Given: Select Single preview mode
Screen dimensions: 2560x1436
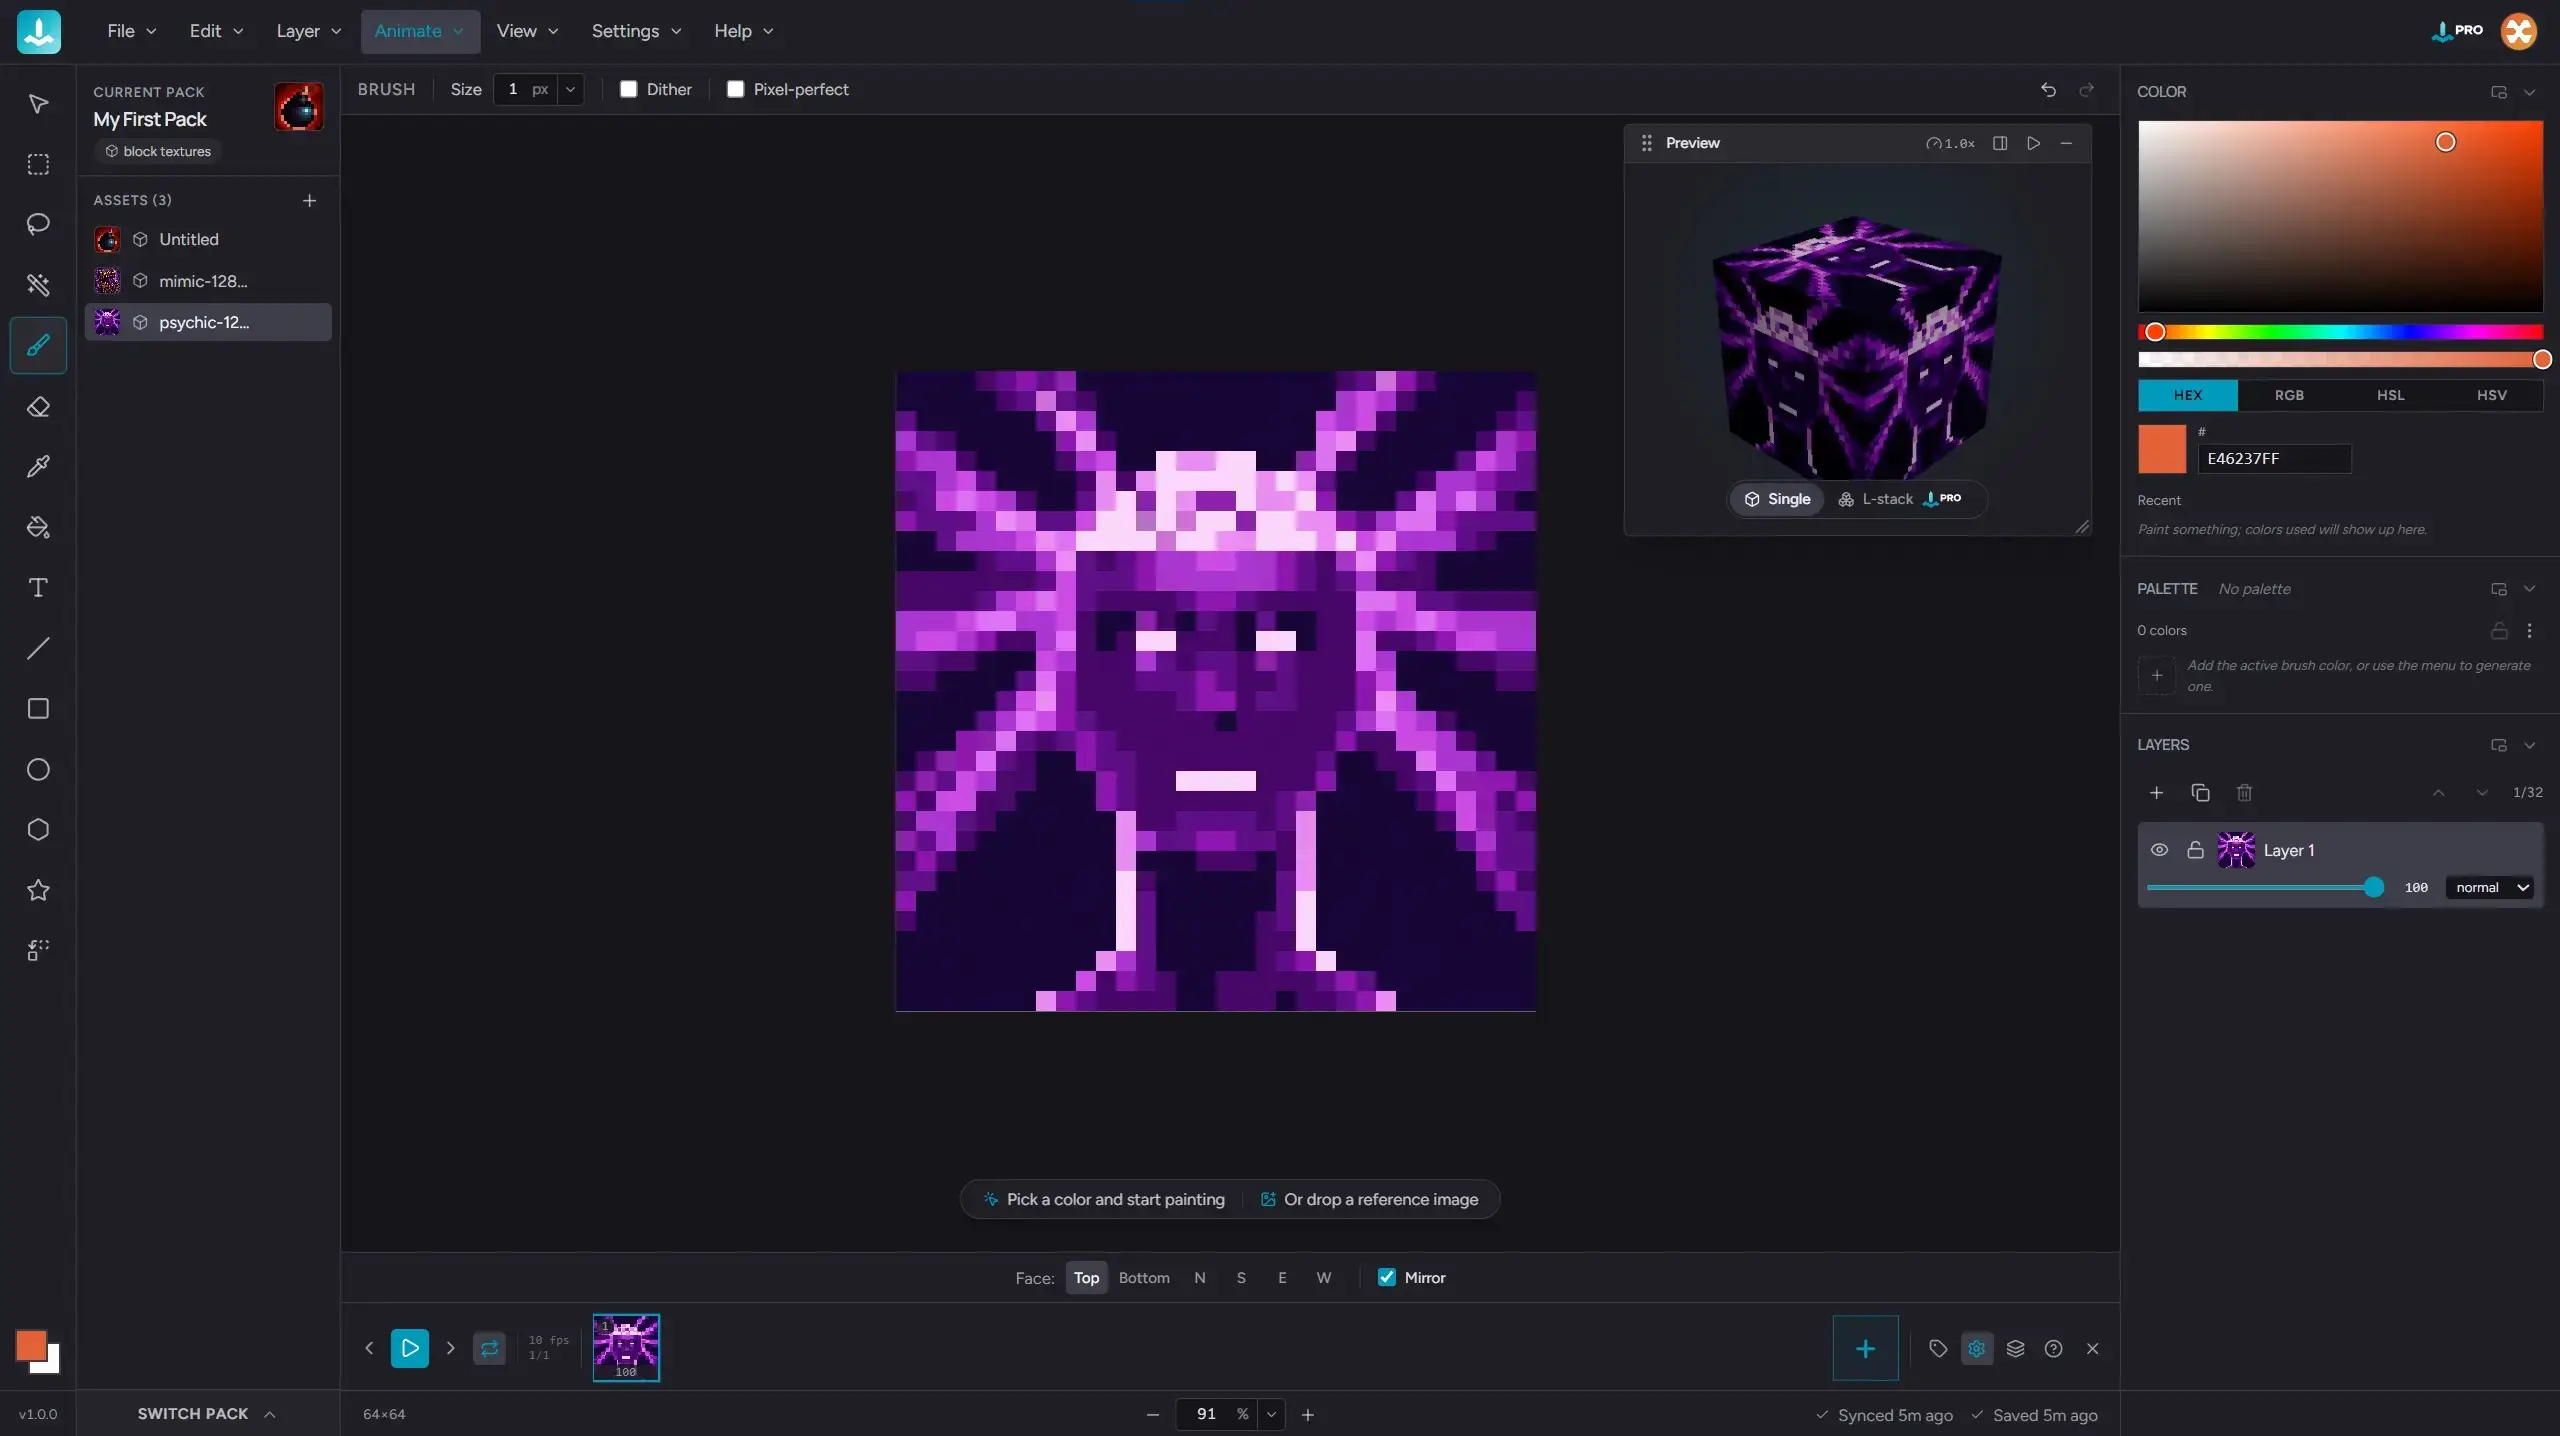Looking at the screenshot, I should [1777, 499].
